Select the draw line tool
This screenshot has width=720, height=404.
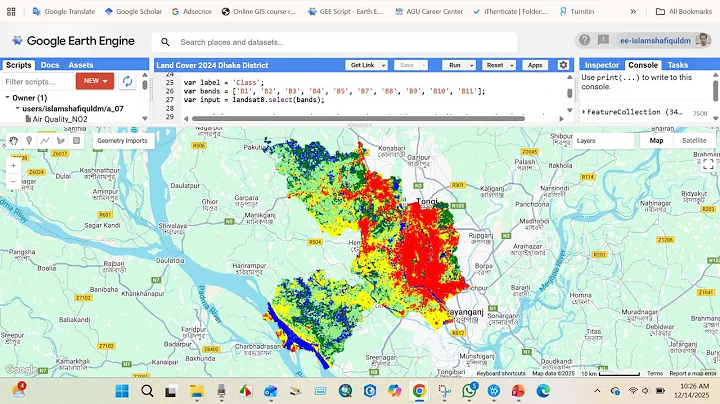click(x=45, y=140)
